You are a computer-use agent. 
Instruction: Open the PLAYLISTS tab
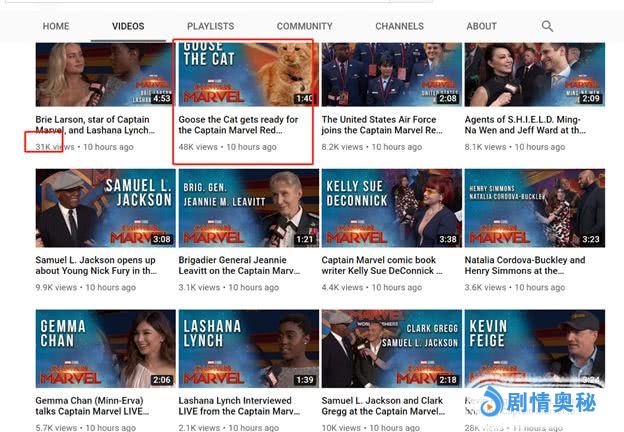(210, 26)
